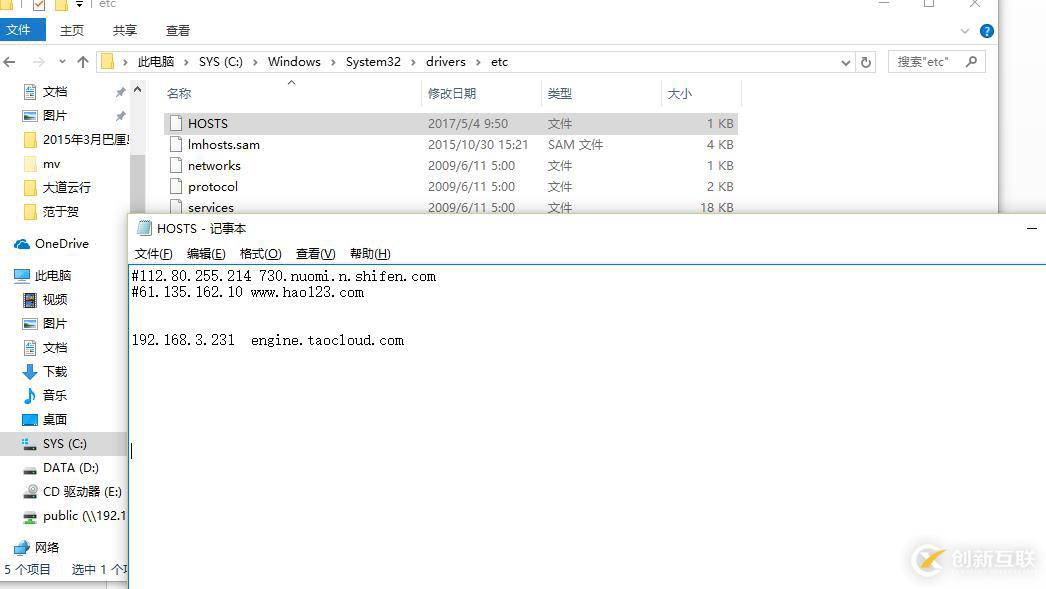Expand chevron after Windows breadcrumb

pos(333,62)
